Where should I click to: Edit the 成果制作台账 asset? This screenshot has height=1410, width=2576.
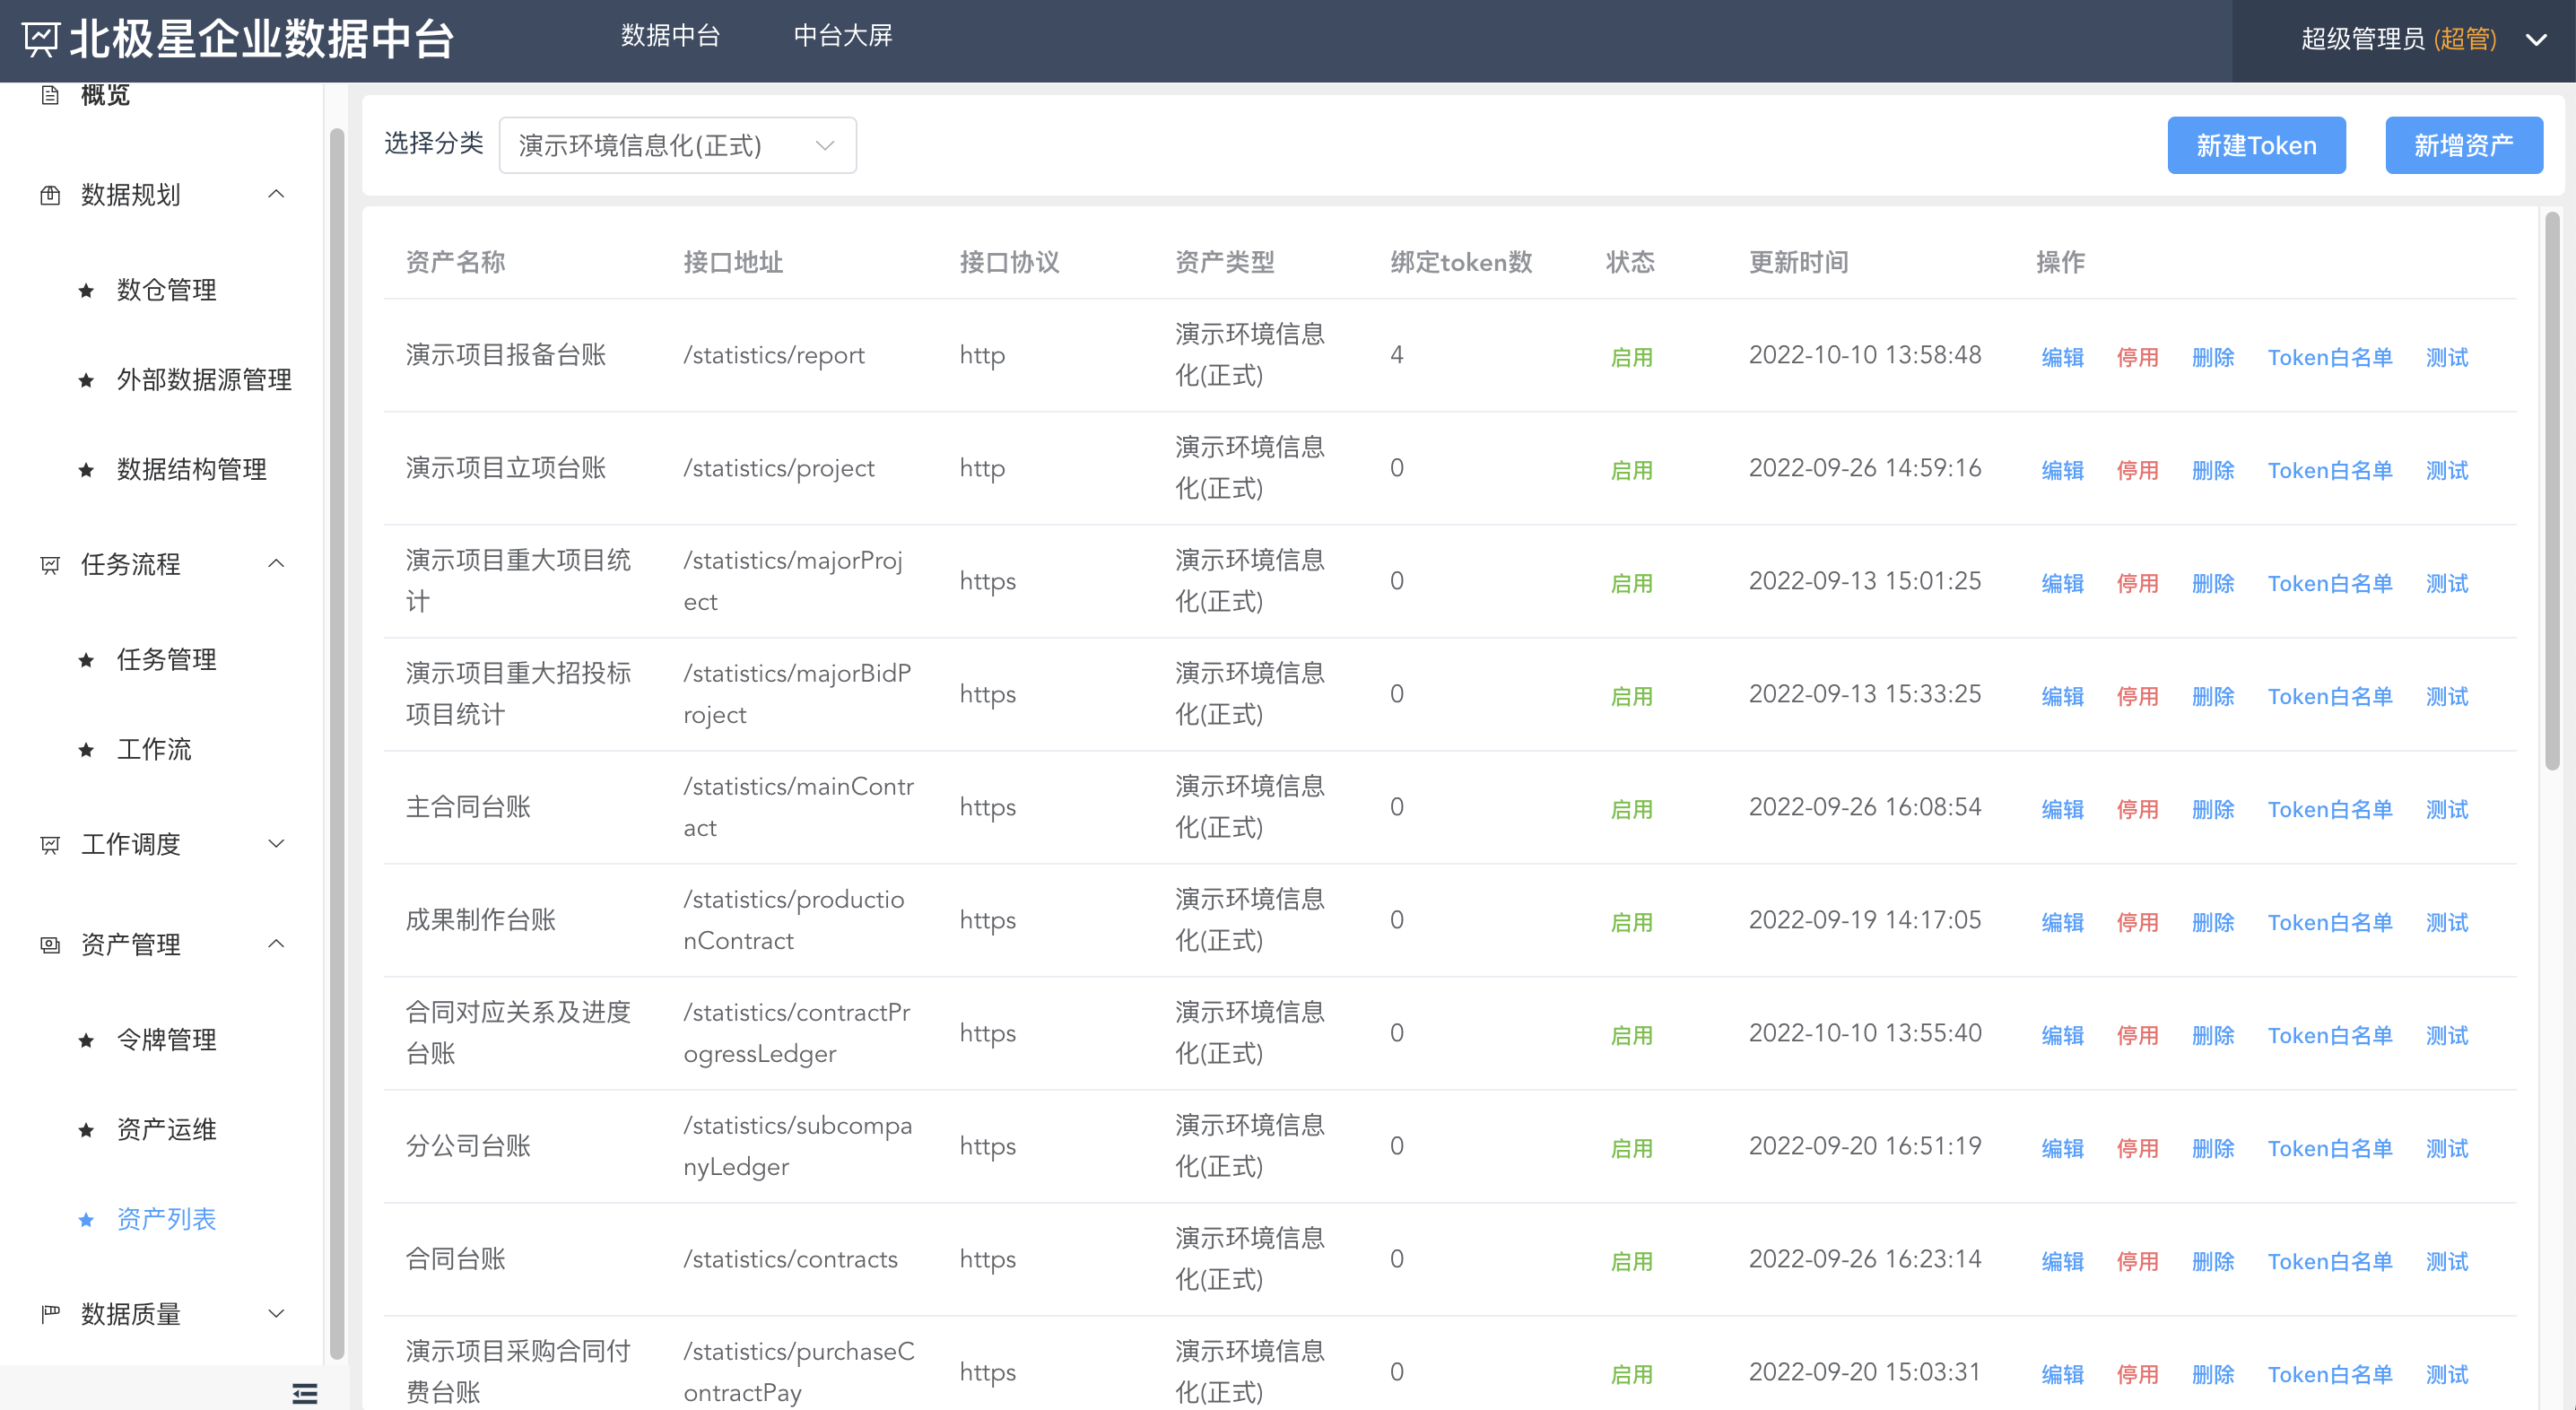[2062, 922]
